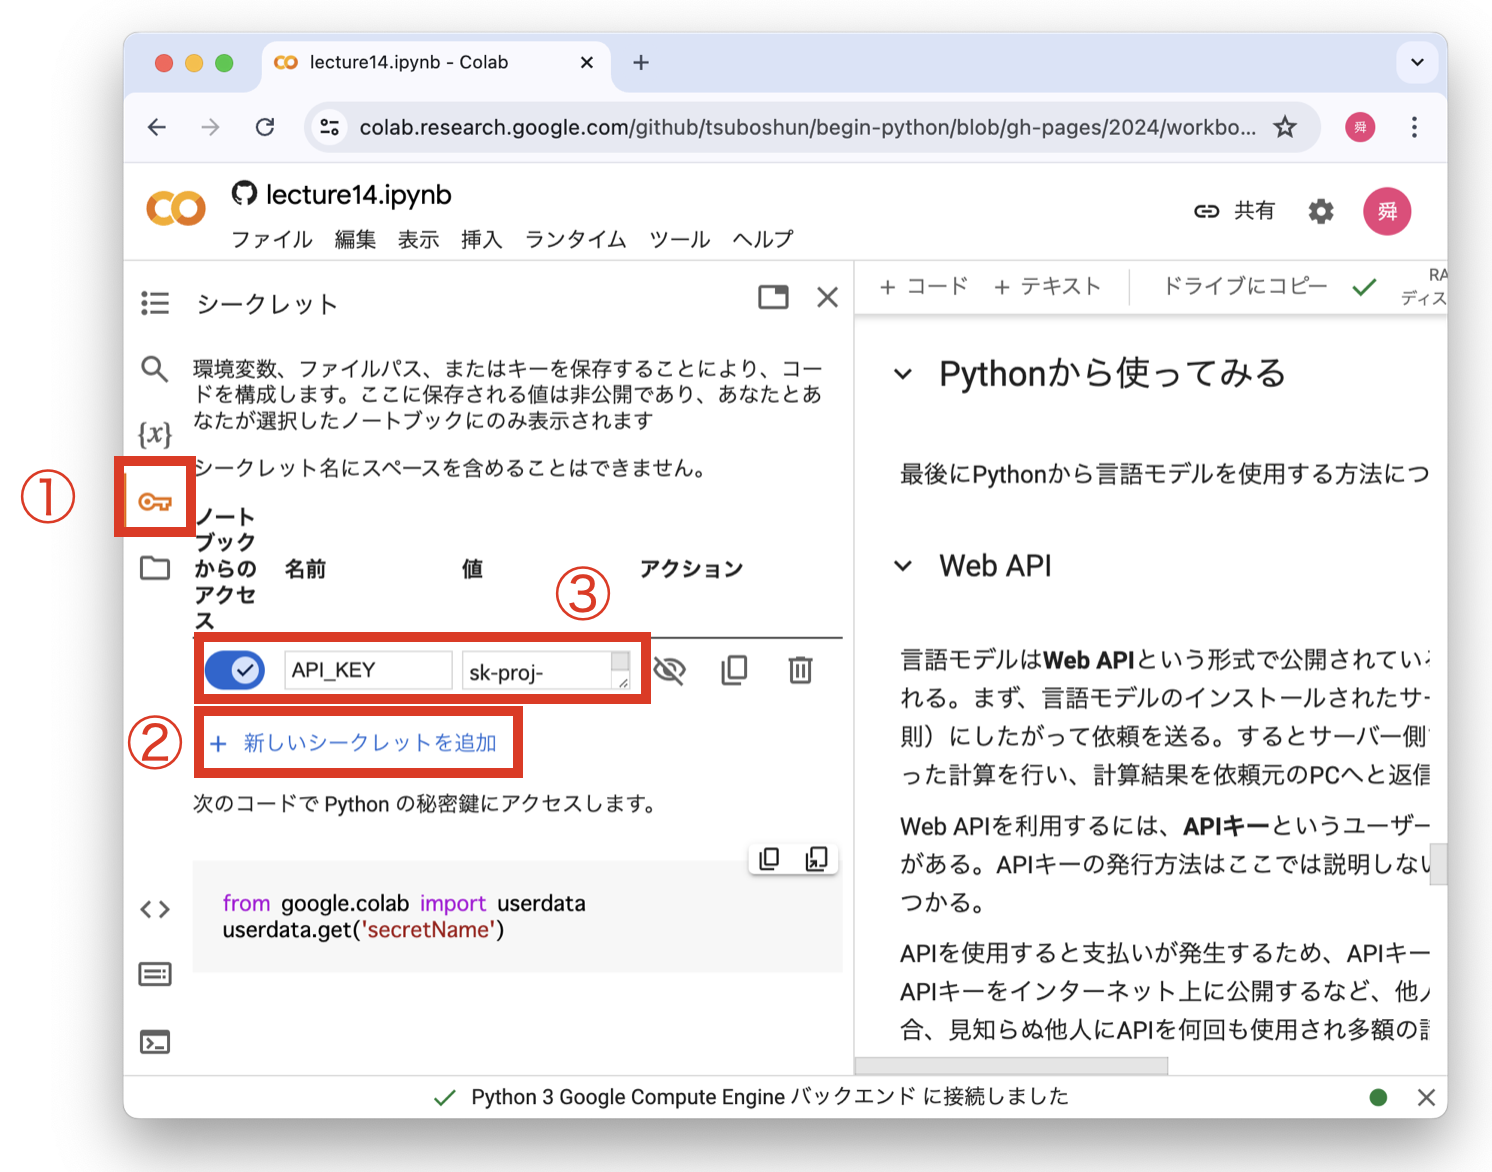Delete the API_KEY secret with trash icon
1492x1172 pixels.
(800, 670)
